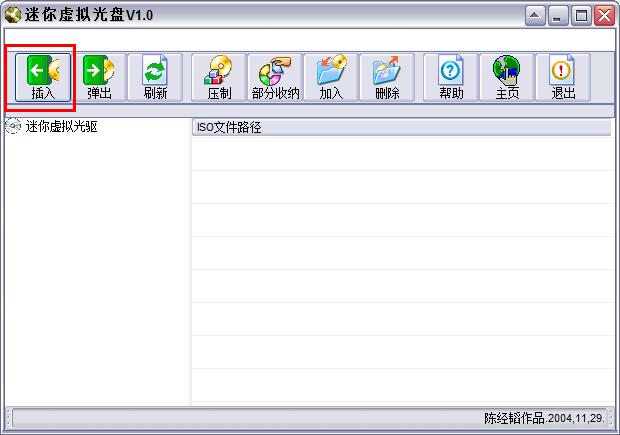Maximize the 迷你虚拟光盘 window
This screenshot has height=435, width=620.
point(581,16)
